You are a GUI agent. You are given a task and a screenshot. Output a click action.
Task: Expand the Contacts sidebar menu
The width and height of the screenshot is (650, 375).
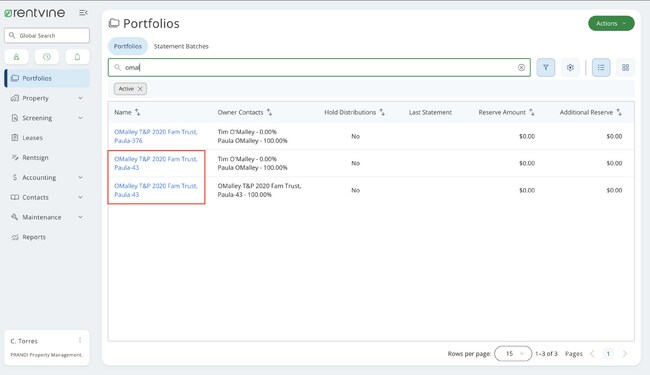pos(47,197)
